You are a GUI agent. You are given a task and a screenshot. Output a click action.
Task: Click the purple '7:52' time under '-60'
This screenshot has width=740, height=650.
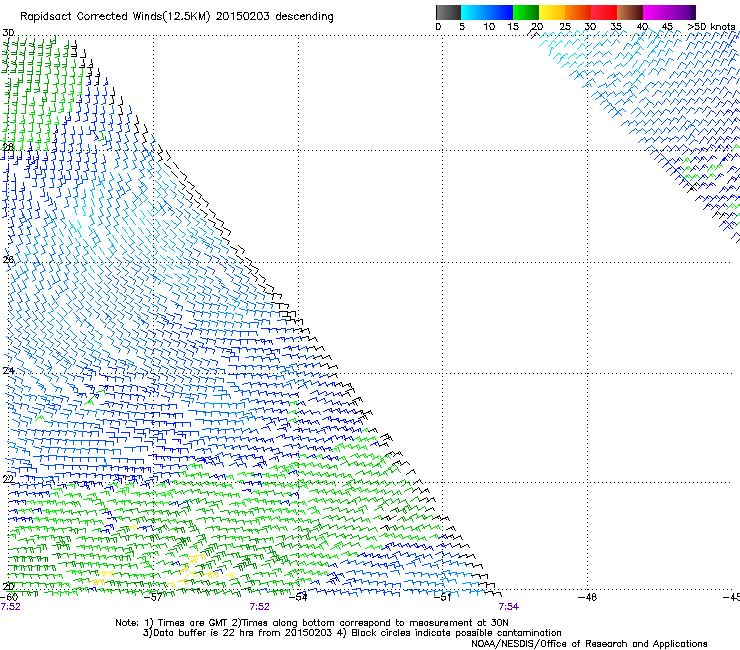[x=10, y=607]
